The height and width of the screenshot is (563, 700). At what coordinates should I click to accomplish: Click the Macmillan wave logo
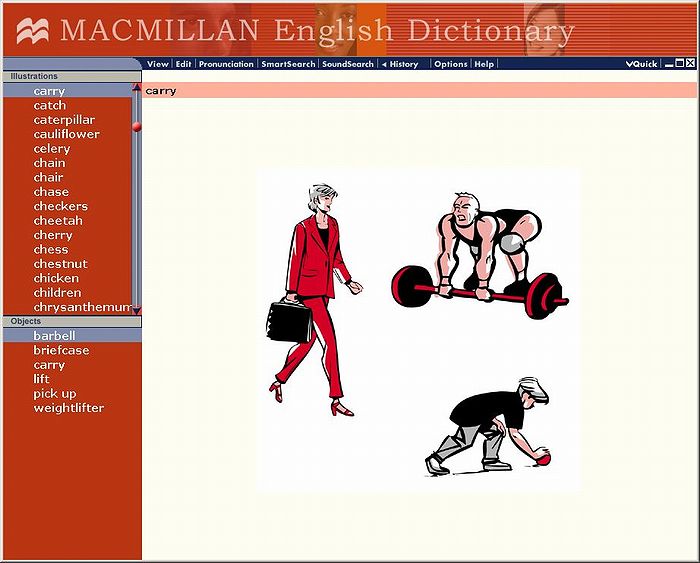click(x=32, y=31)
